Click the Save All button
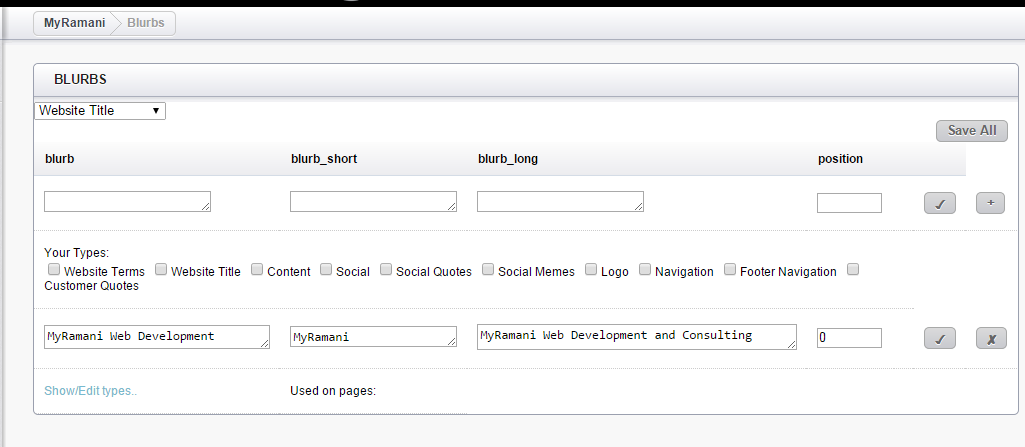Image resolution: width=1025 pixels, height=447 pixels. coord(972,131)
